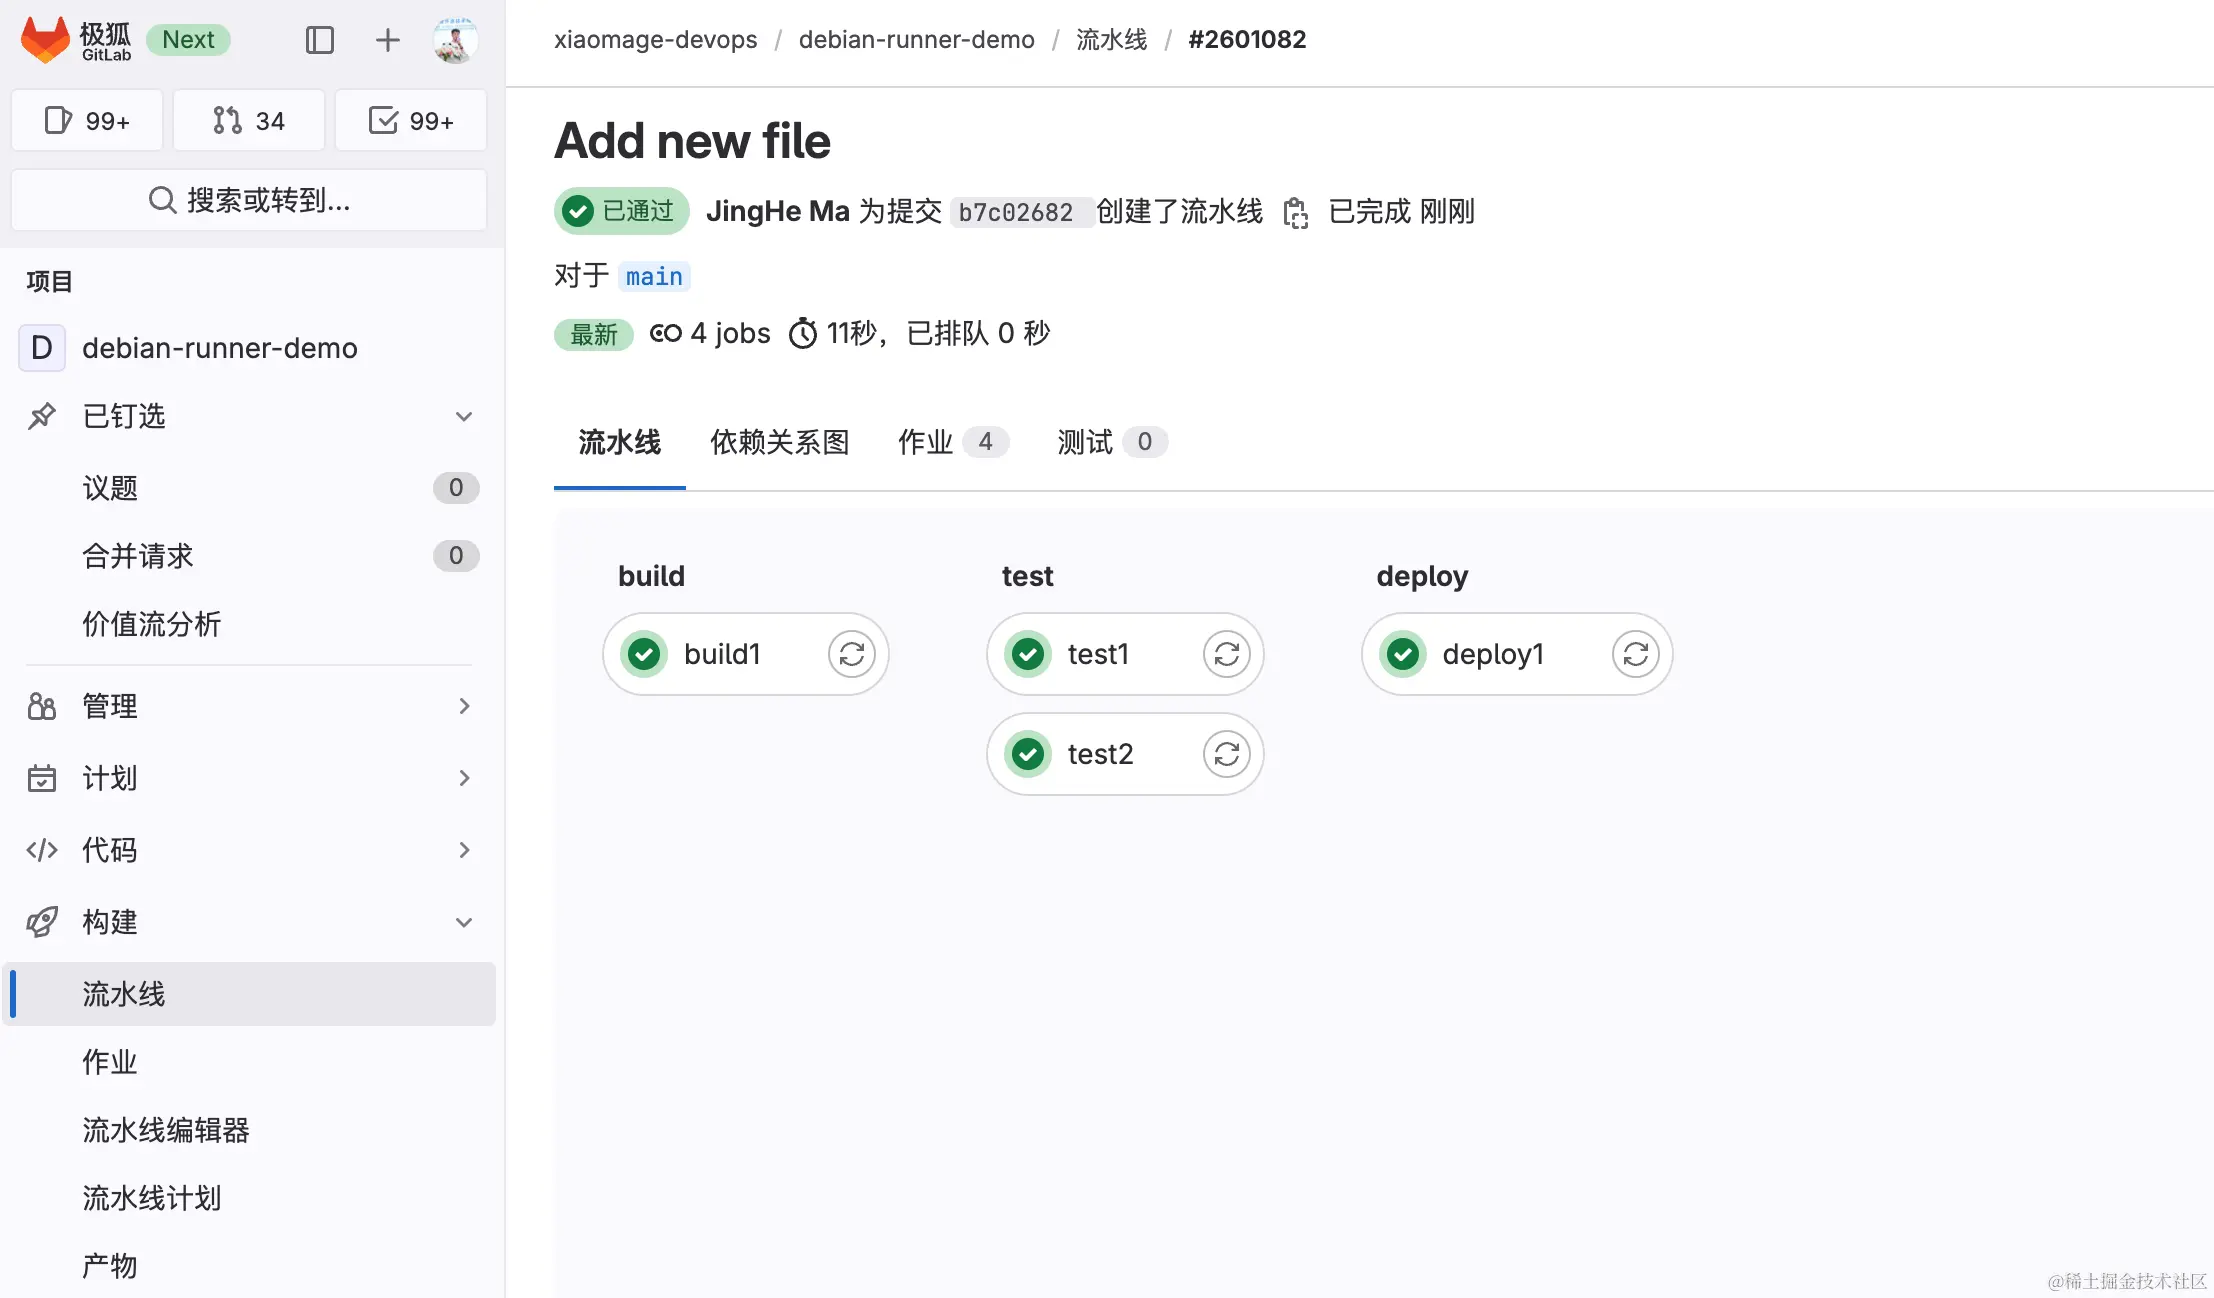This screenshot has width=2214, height=1298.
Task: Click the plus create-new icon
Action: pos(387,40)
